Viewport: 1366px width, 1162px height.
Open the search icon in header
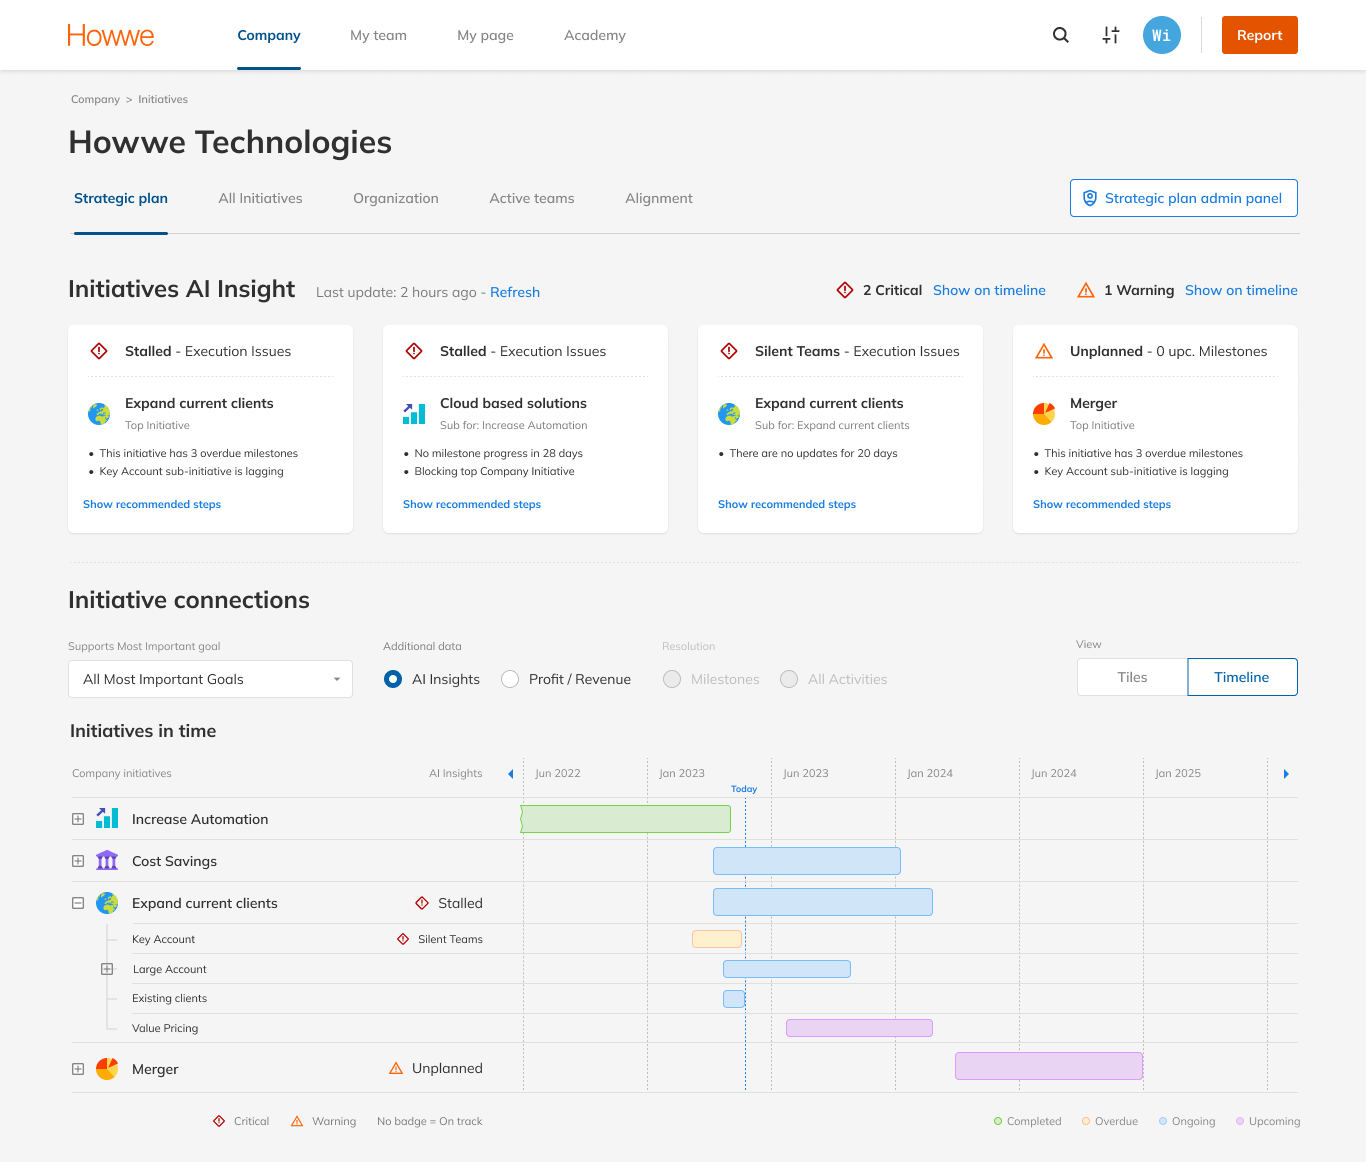(1061, 35)
